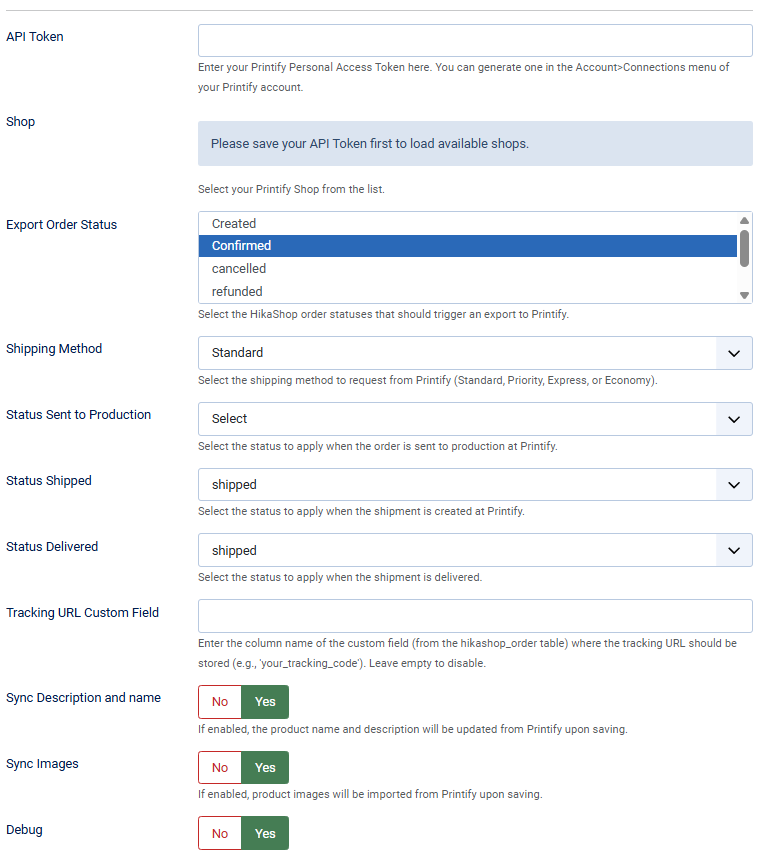The width and height of the screenshot is (759, 857).
Task: Open the Shipping Method dropdown
Action: [x=475, y=353]
